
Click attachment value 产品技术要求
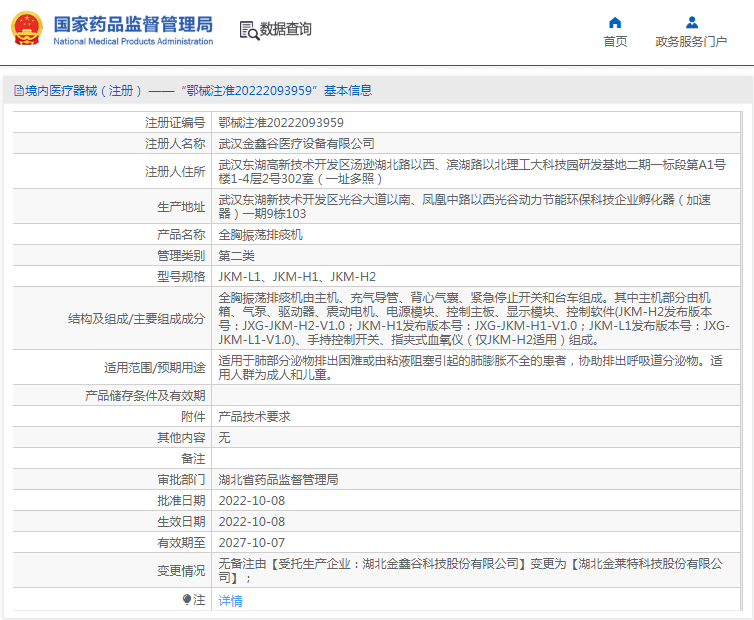(x=254, y=417)
